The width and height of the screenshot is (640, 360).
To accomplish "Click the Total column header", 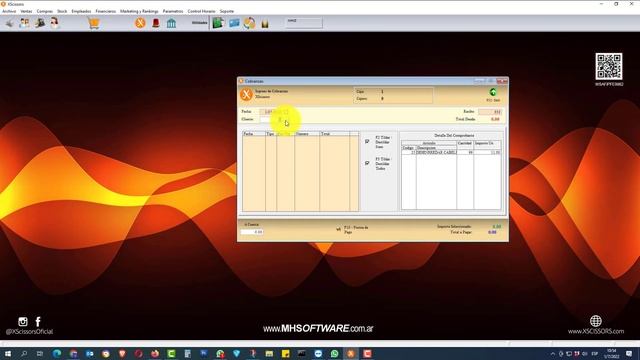I will pos(335,134).
